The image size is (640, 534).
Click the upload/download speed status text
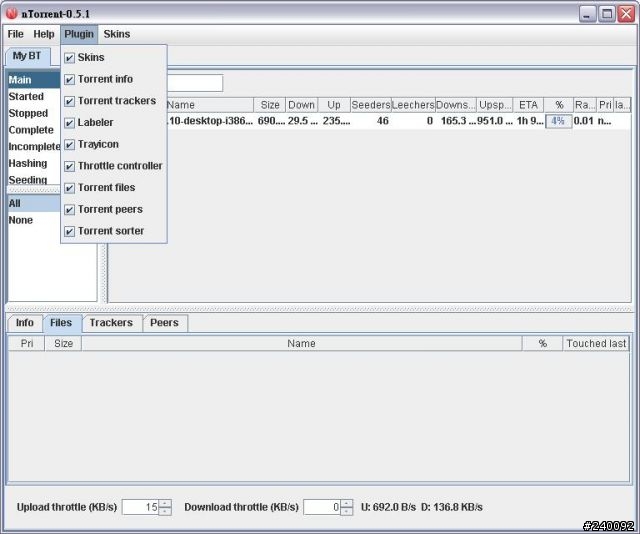422,507
